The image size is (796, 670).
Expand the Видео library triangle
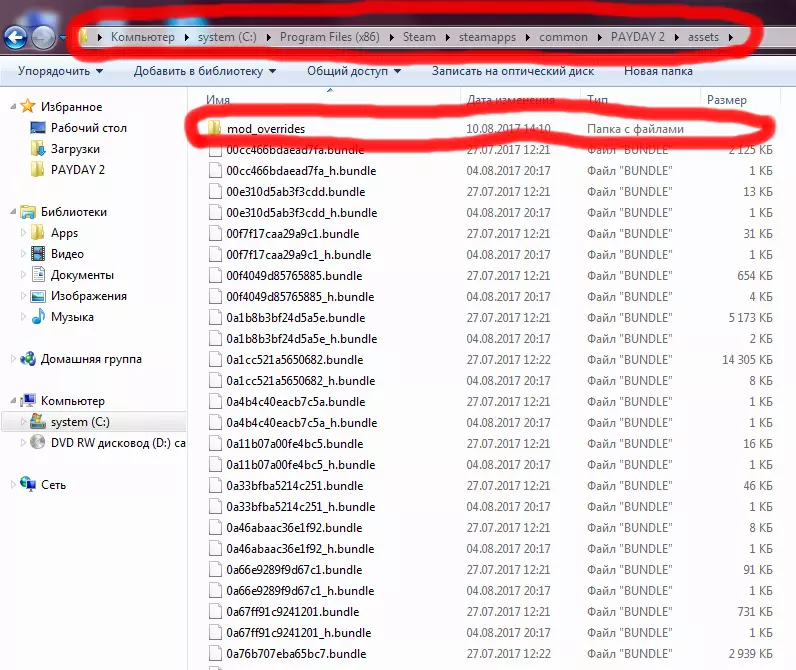coord(23,253)
